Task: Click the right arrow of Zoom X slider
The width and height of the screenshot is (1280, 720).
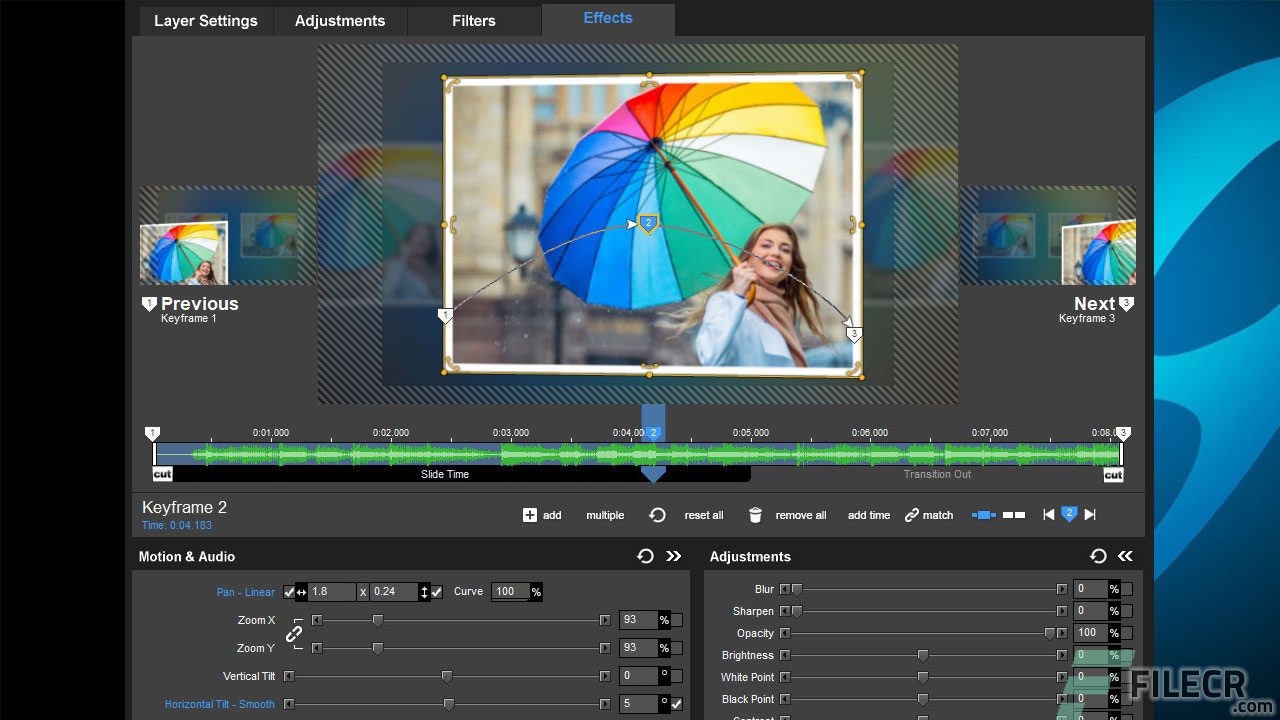Action: point(605,620)
